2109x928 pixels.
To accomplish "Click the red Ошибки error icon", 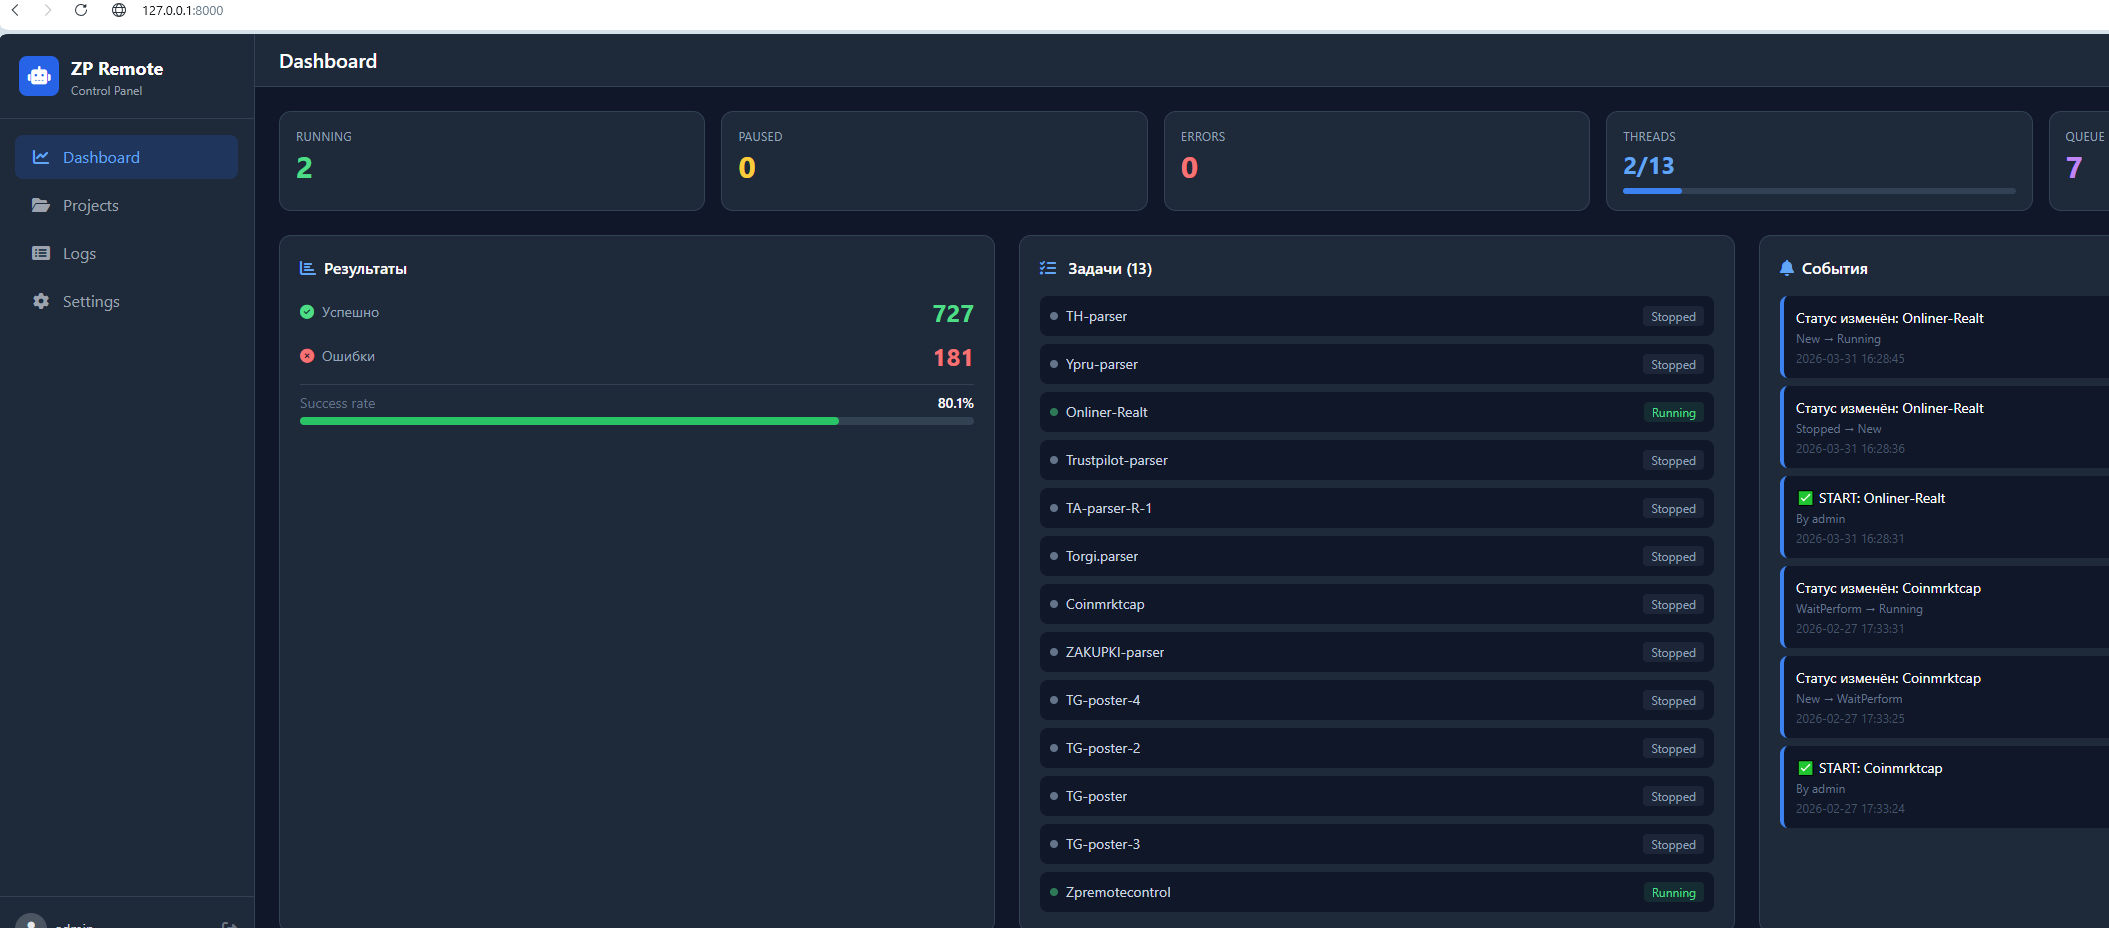I will (307, 356).
